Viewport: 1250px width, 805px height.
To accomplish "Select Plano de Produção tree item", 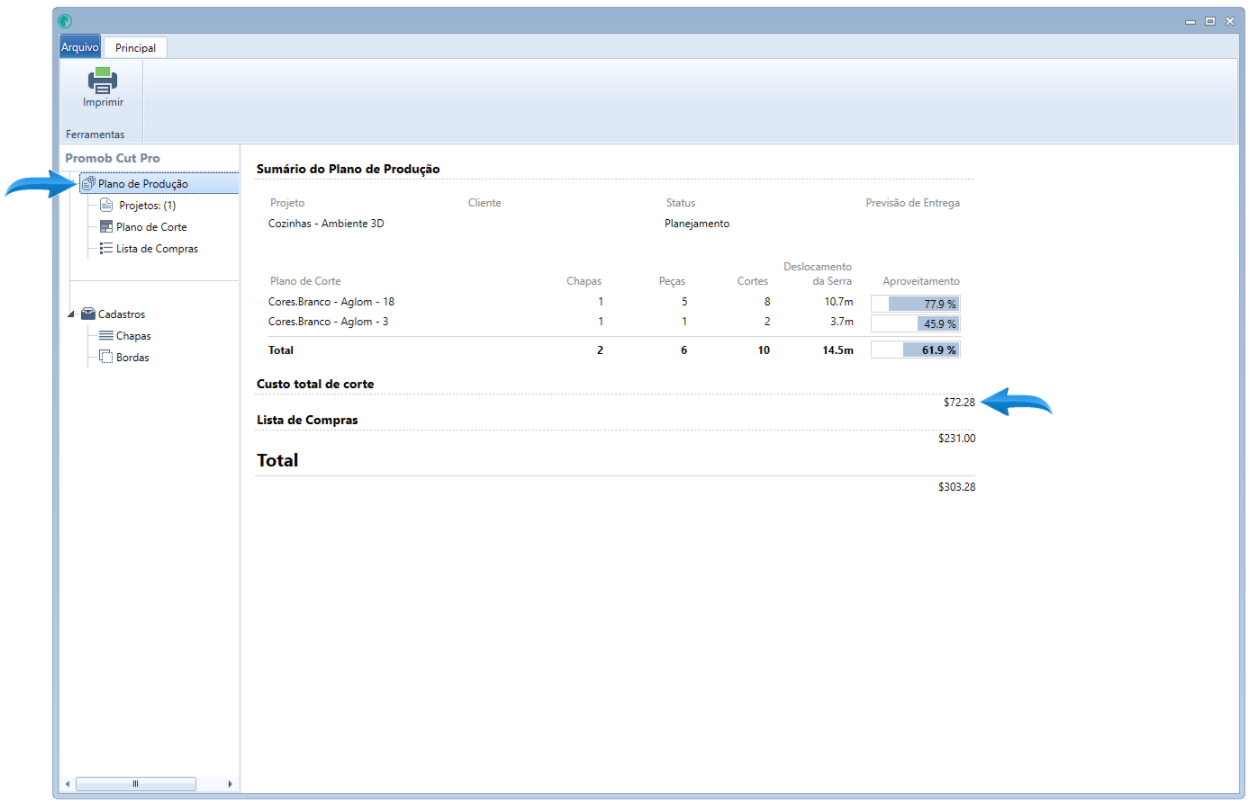I will click(143, 184).
